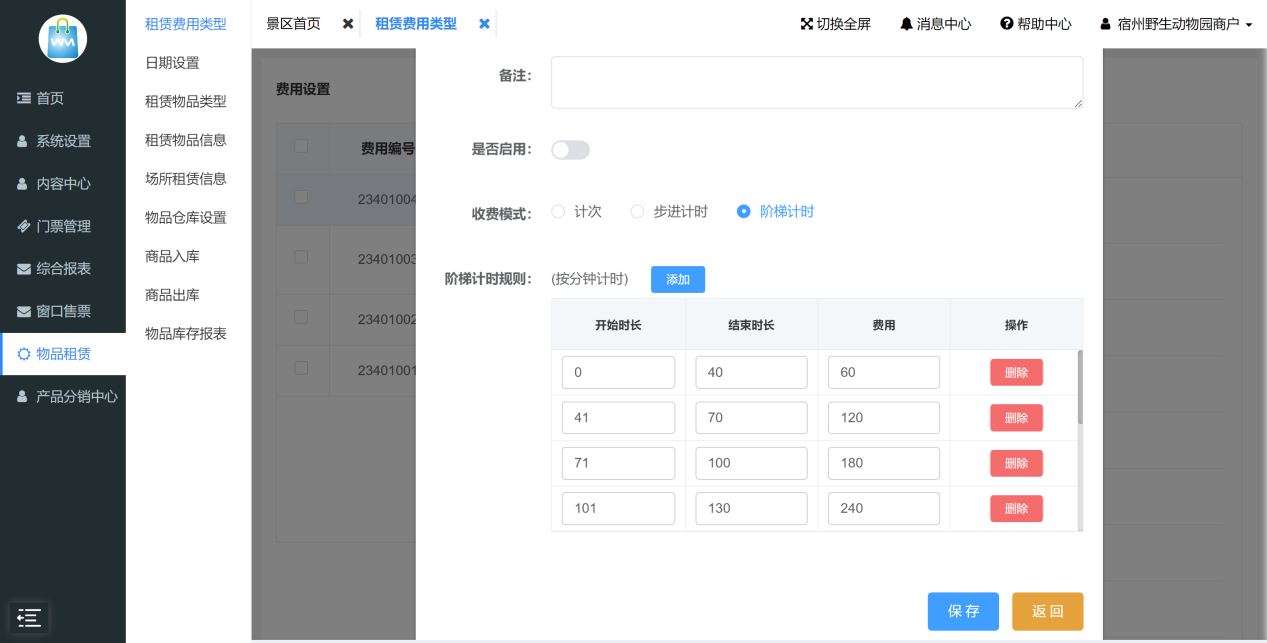Open 租赁物品类型 submenu item
The width and height of the screenshot is (1267, 643).
tap(186, 101)
